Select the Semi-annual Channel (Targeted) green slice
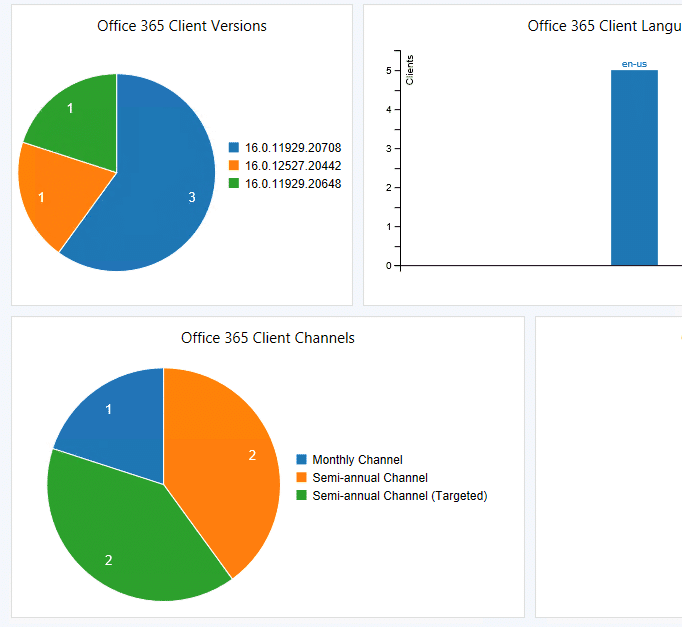This screenshot has height=627, width=682. pos(120,540)
